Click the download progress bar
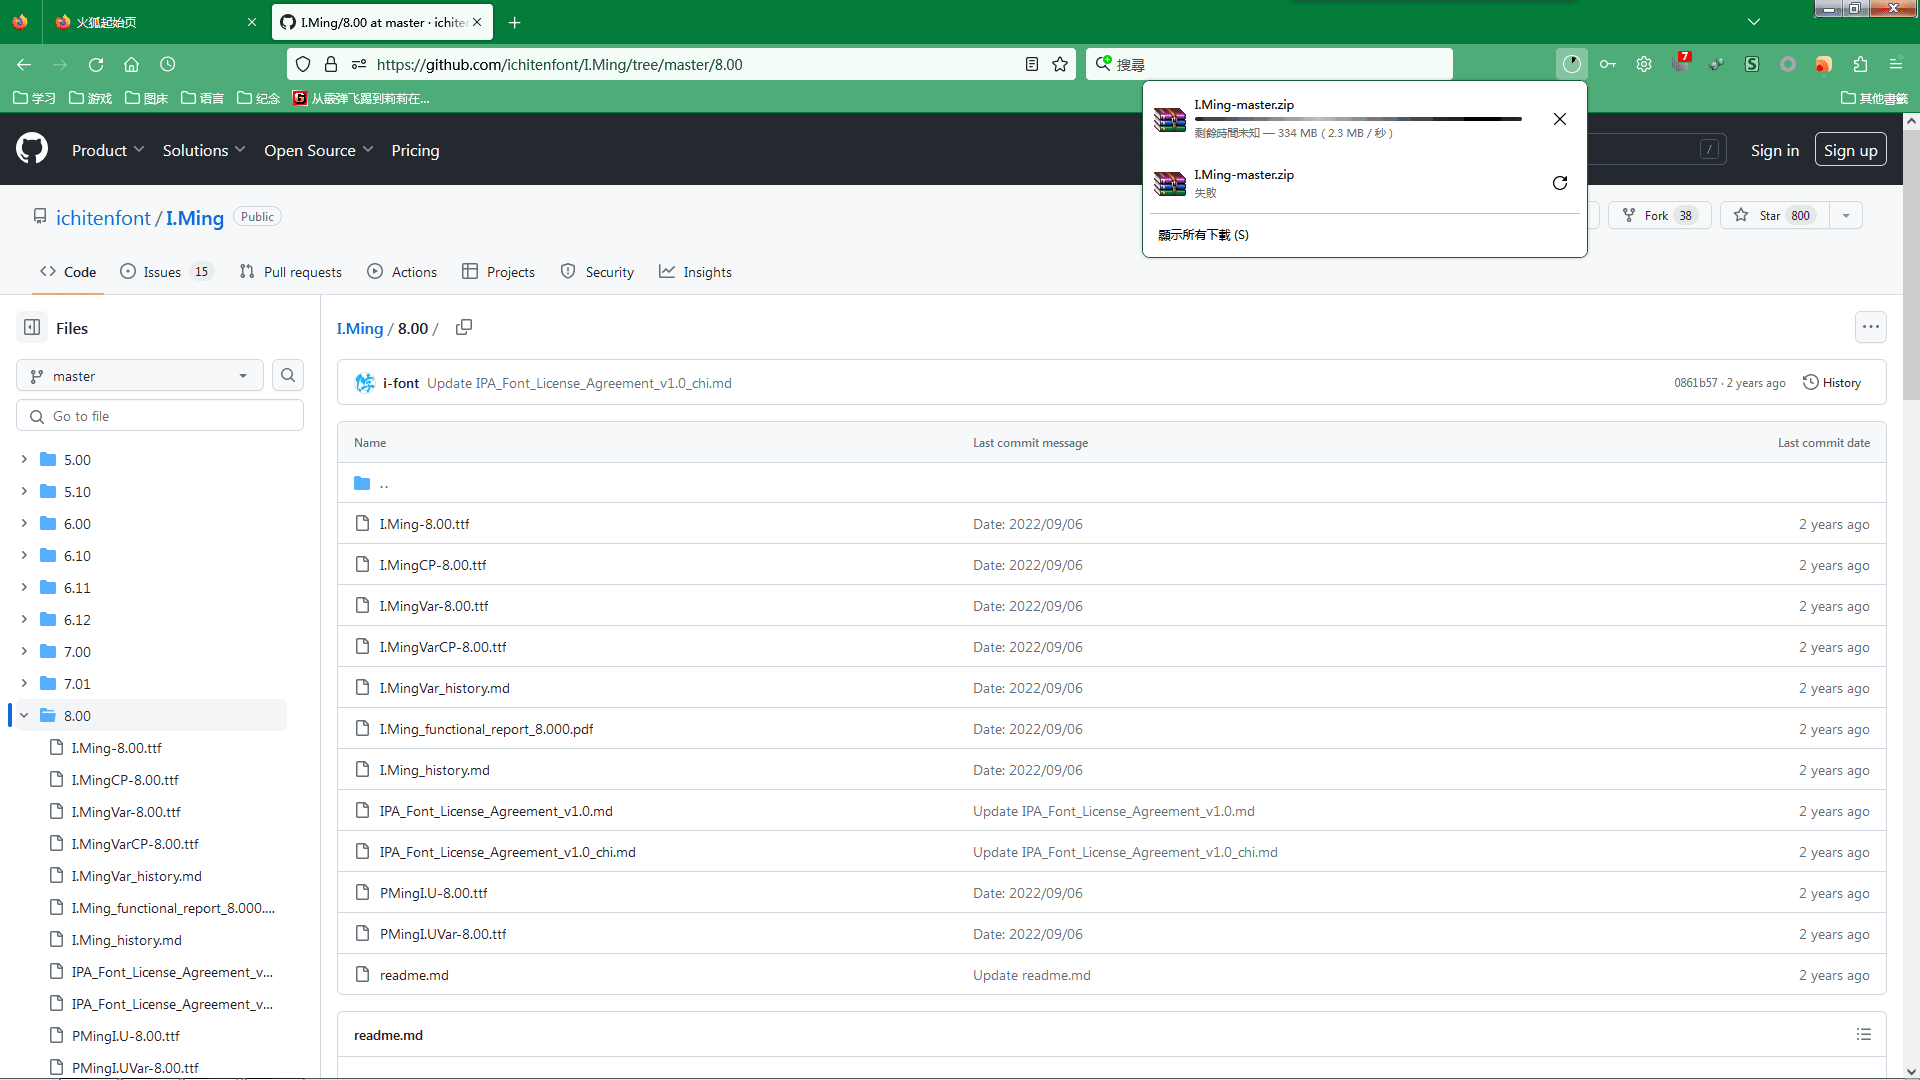This screenshot has height=1080, width=1920. tap(1358, 119)
